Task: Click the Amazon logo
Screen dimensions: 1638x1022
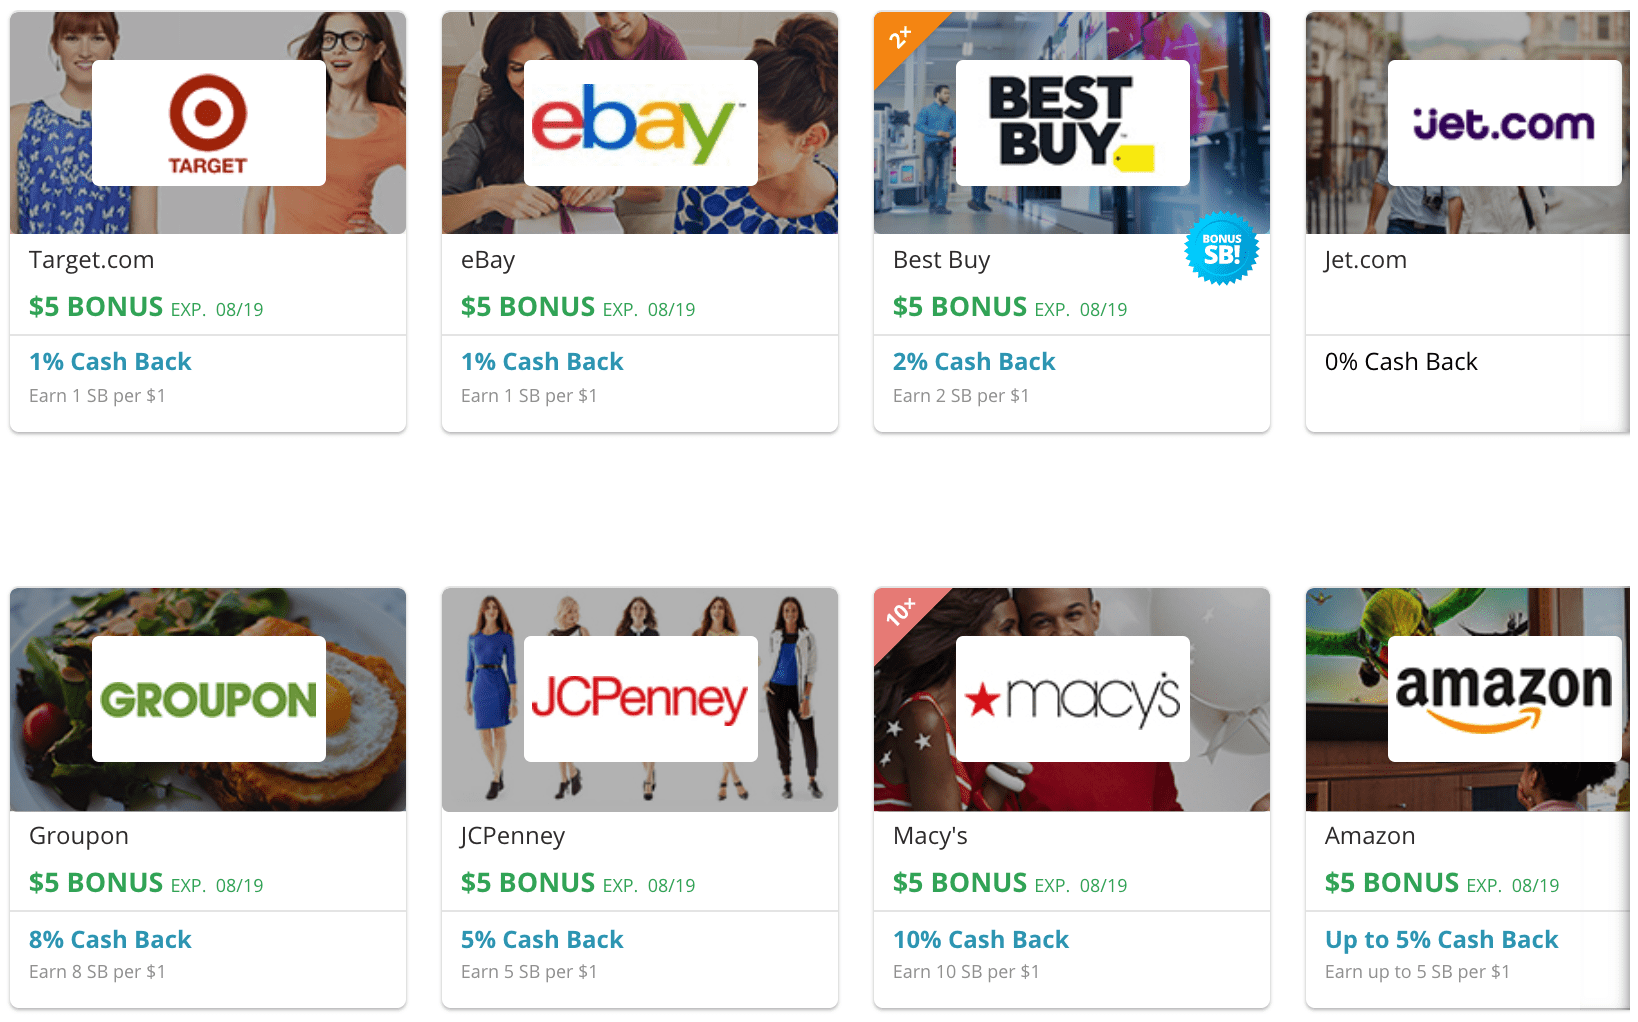Action: tap(1505, 699)
